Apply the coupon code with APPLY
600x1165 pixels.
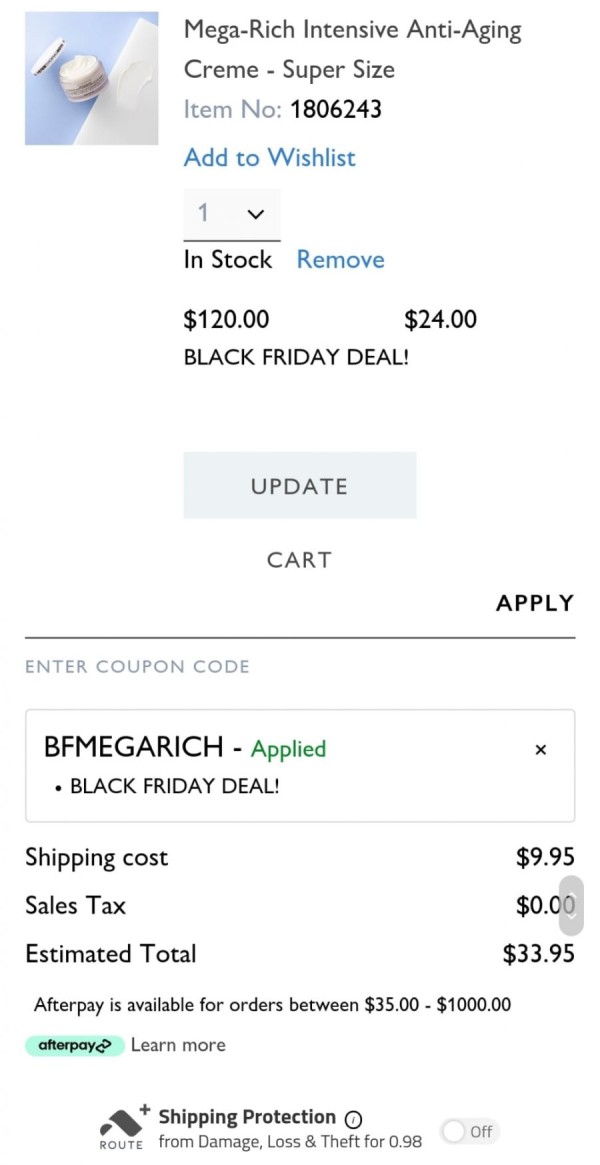[535, 603]
